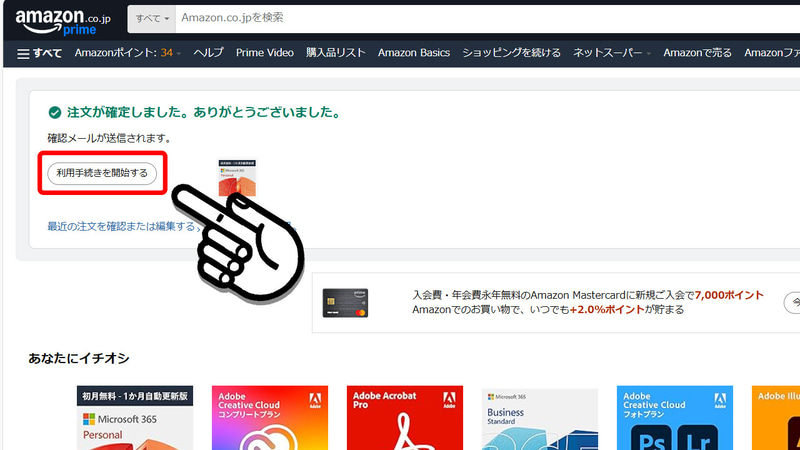
Task: Click the あなたにイチオシ heading
Action: [79, 359]
